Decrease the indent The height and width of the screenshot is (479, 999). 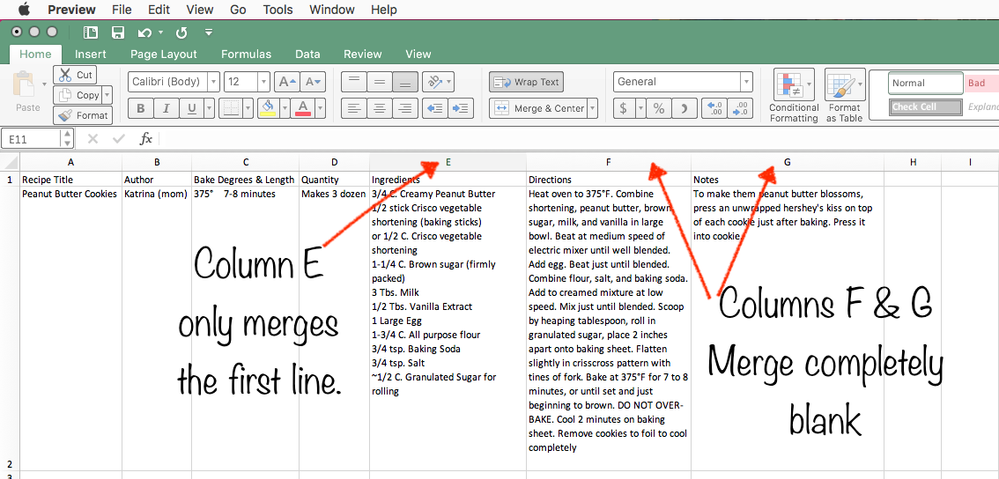click(x=435, y=108)
